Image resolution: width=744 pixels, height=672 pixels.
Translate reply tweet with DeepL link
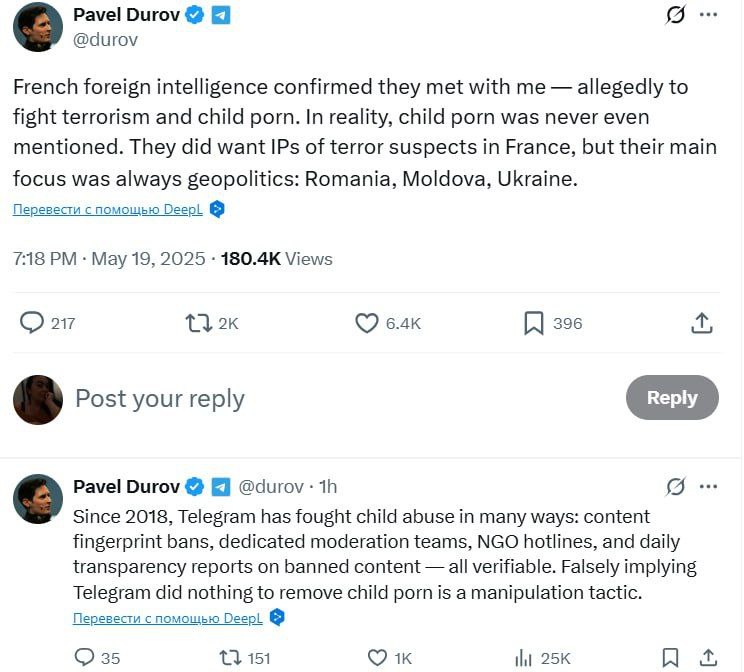168,618
